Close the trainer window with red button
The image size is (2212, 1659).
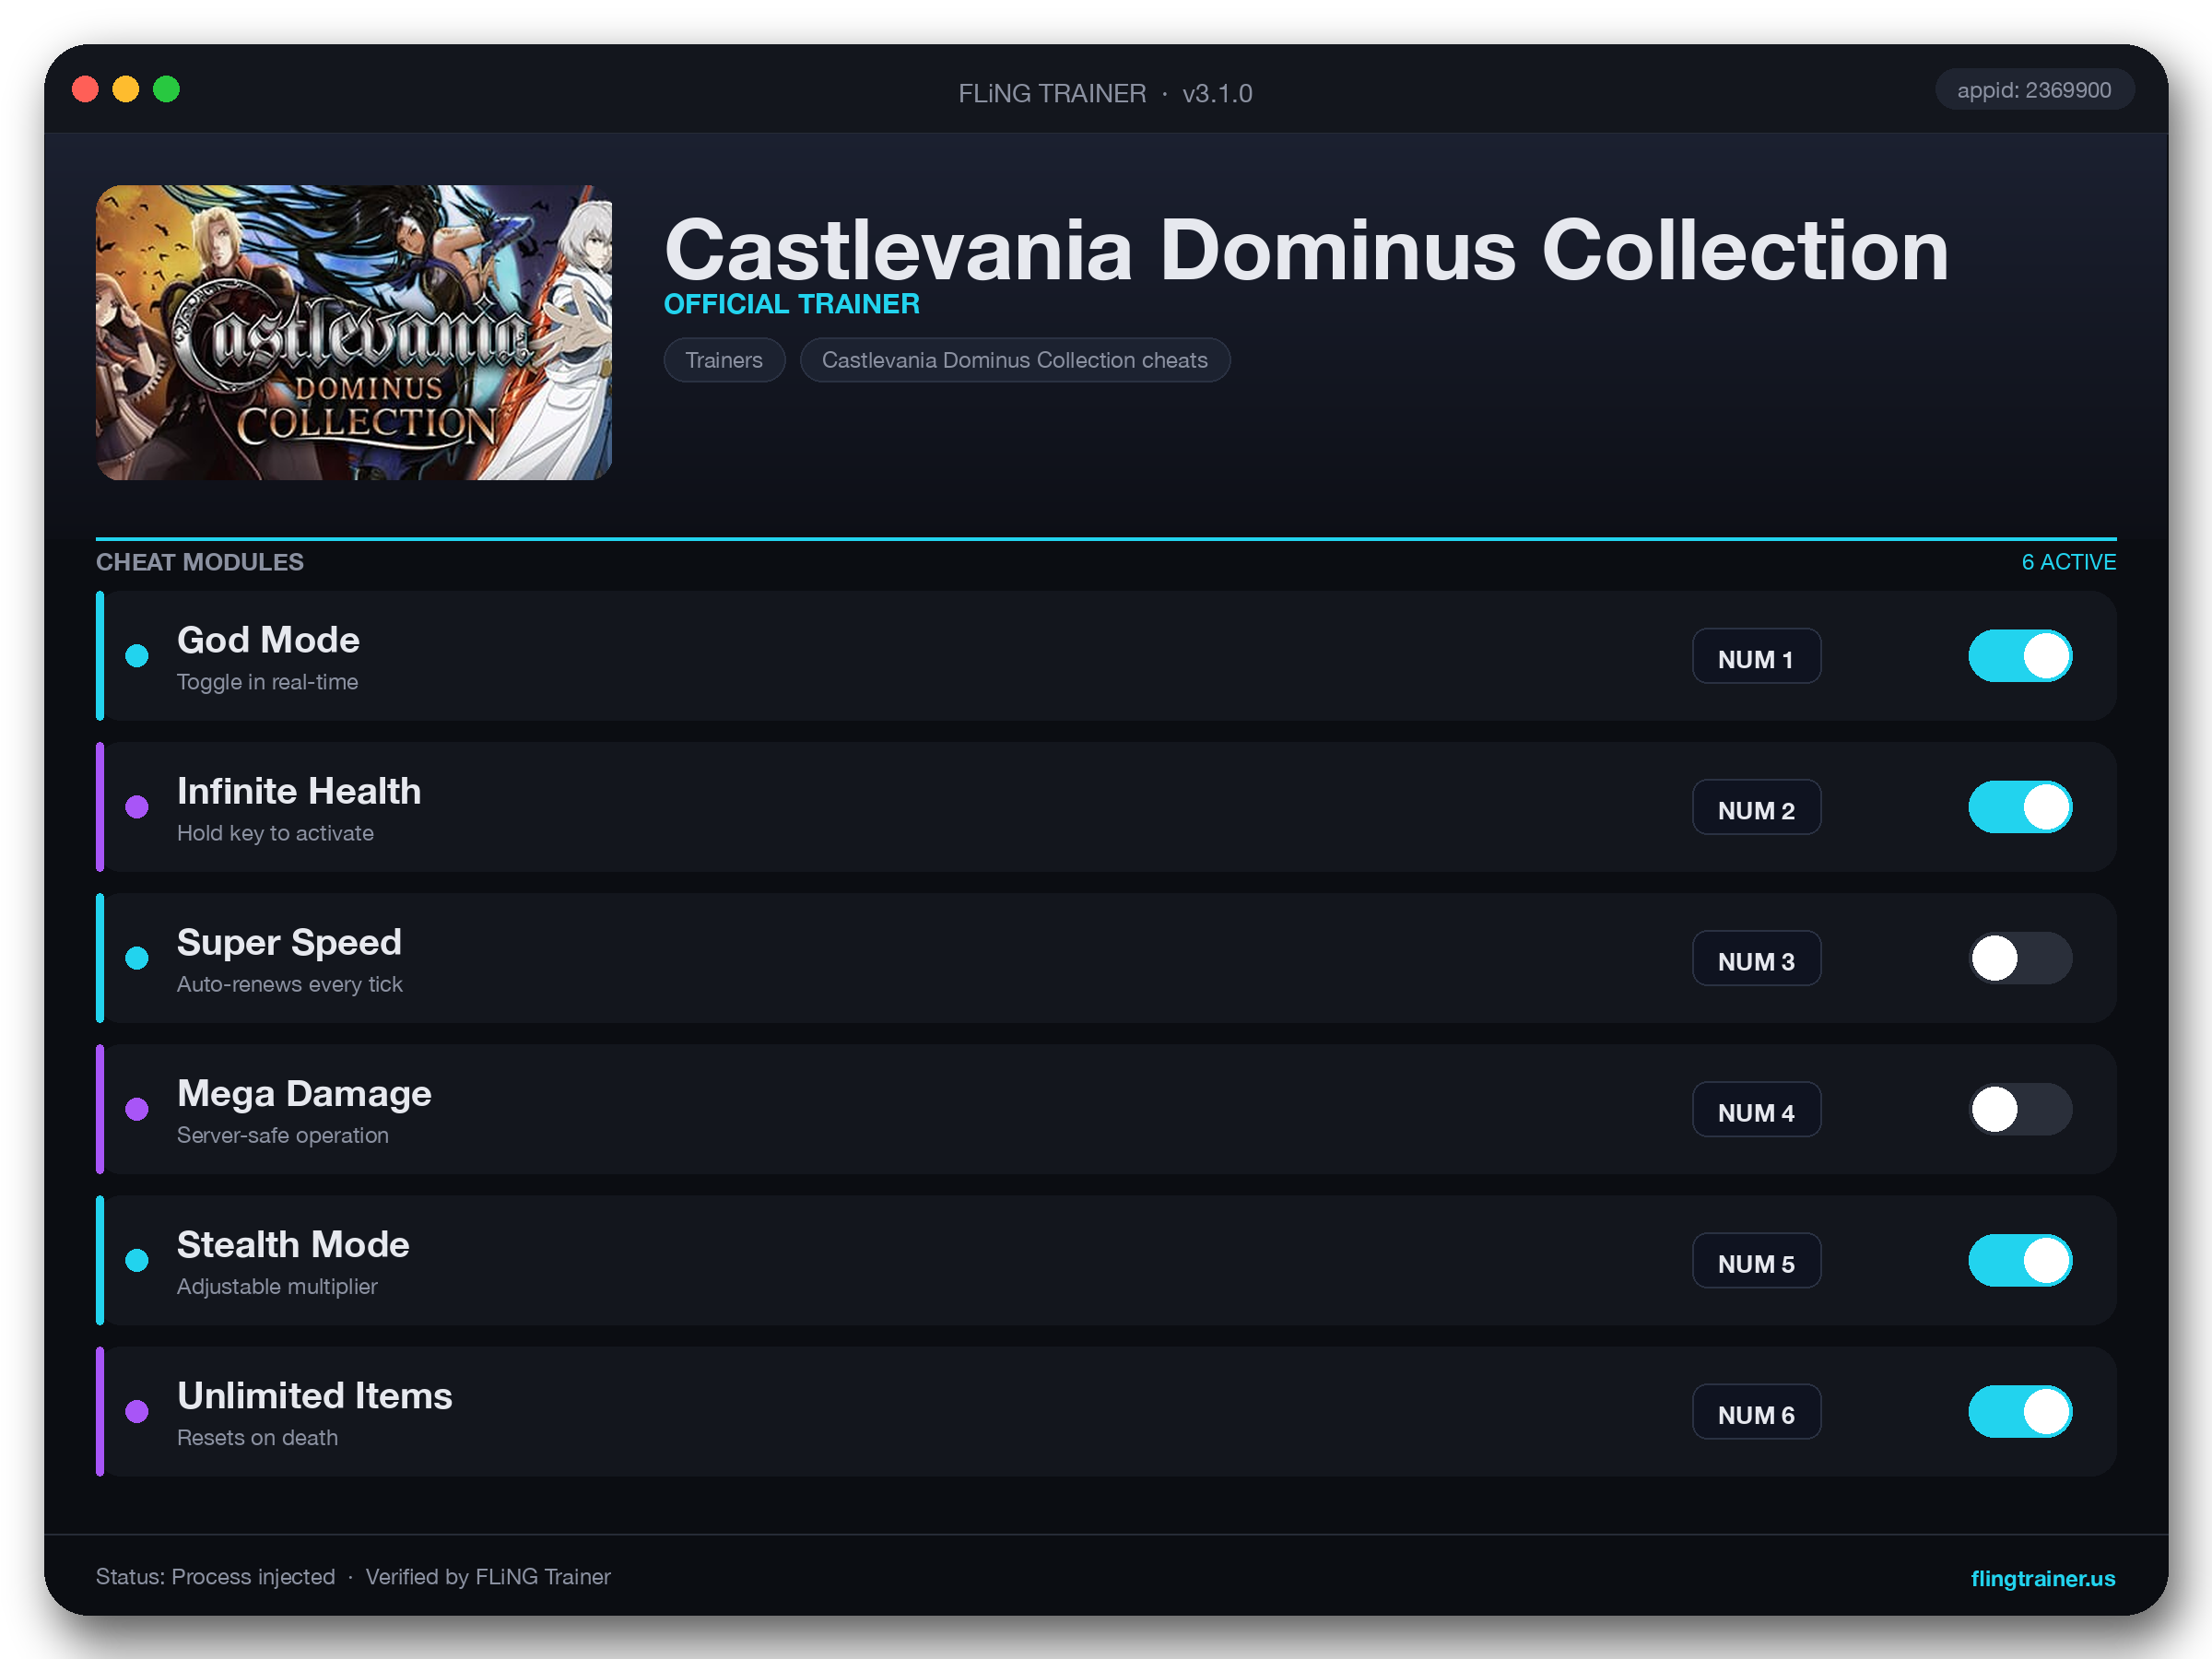click(x=86, y=90)
